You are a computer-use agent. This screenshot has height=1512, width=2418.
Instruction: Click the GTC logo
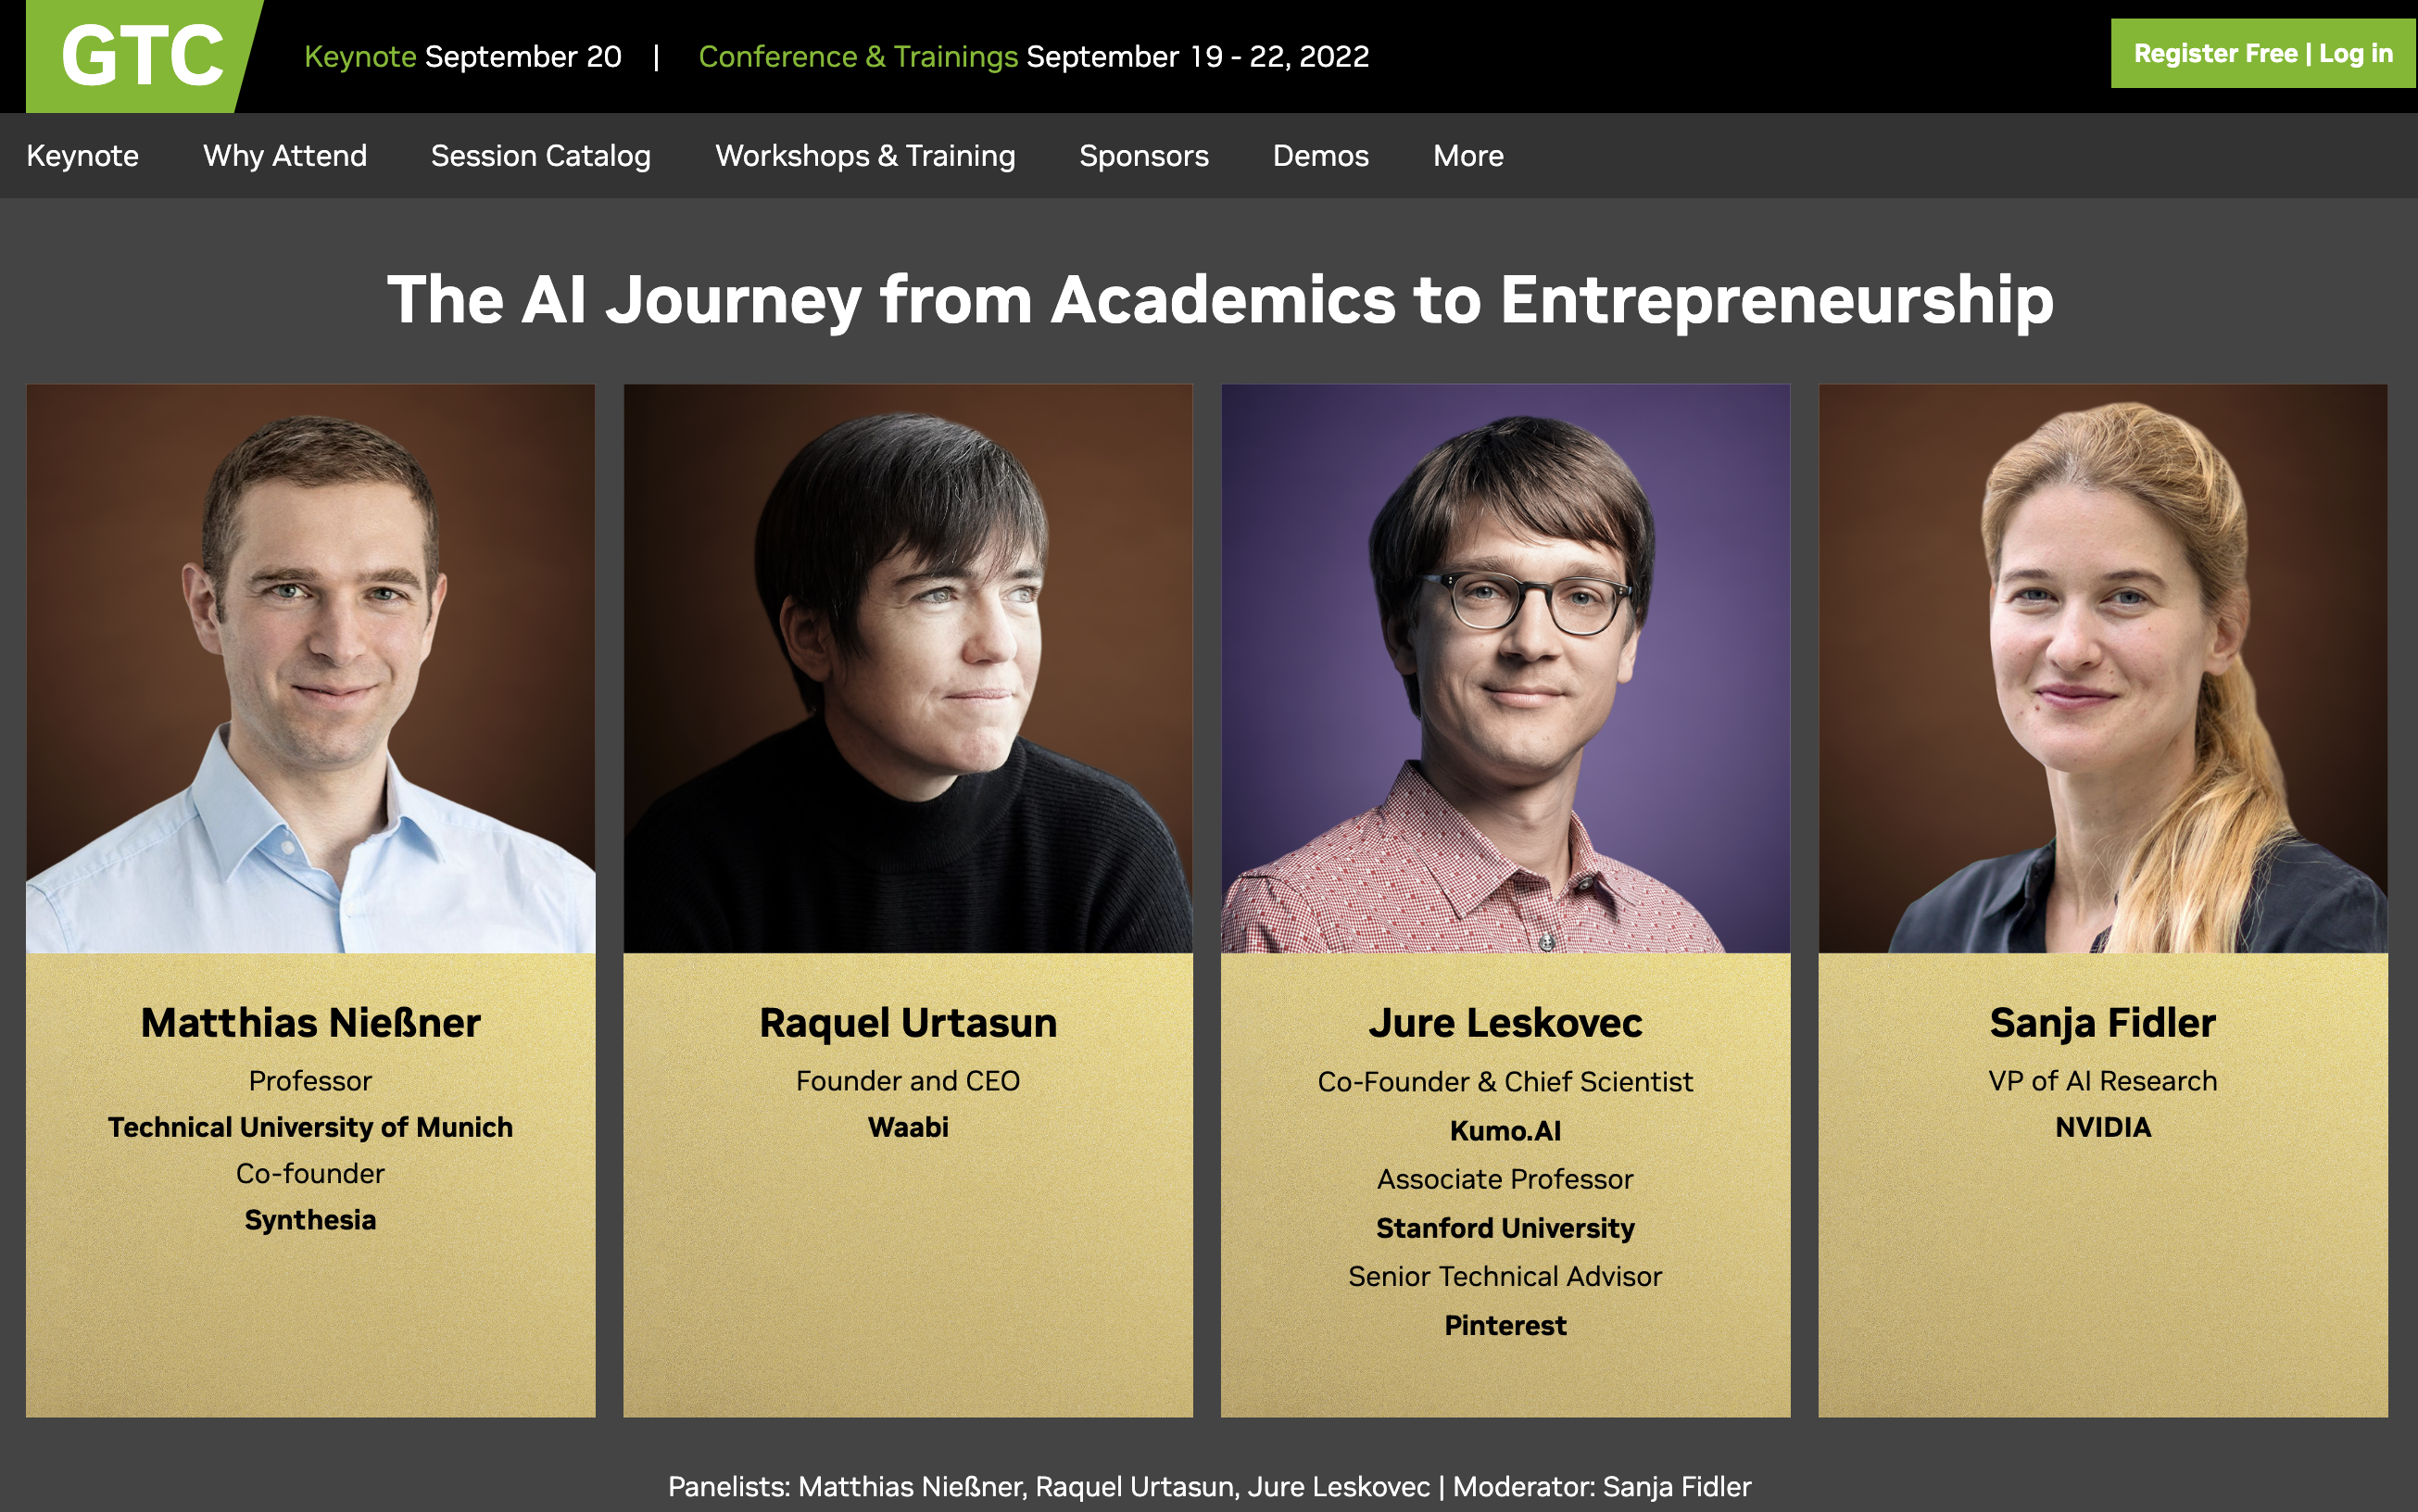pyautogui.click(x=143, y=56)
